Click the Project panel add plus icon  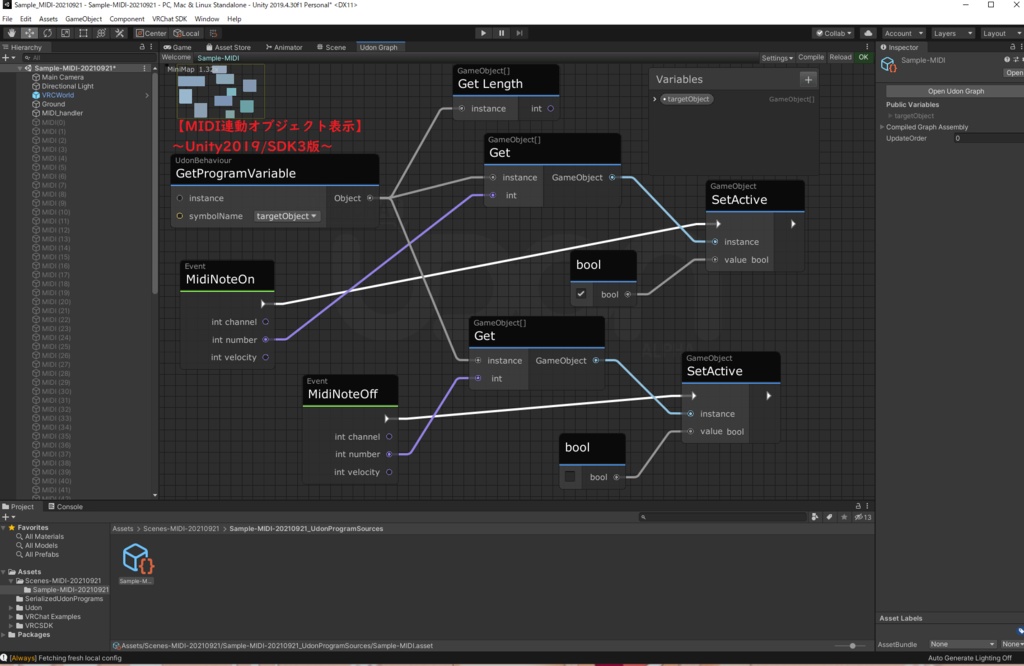tap(6, 516)
